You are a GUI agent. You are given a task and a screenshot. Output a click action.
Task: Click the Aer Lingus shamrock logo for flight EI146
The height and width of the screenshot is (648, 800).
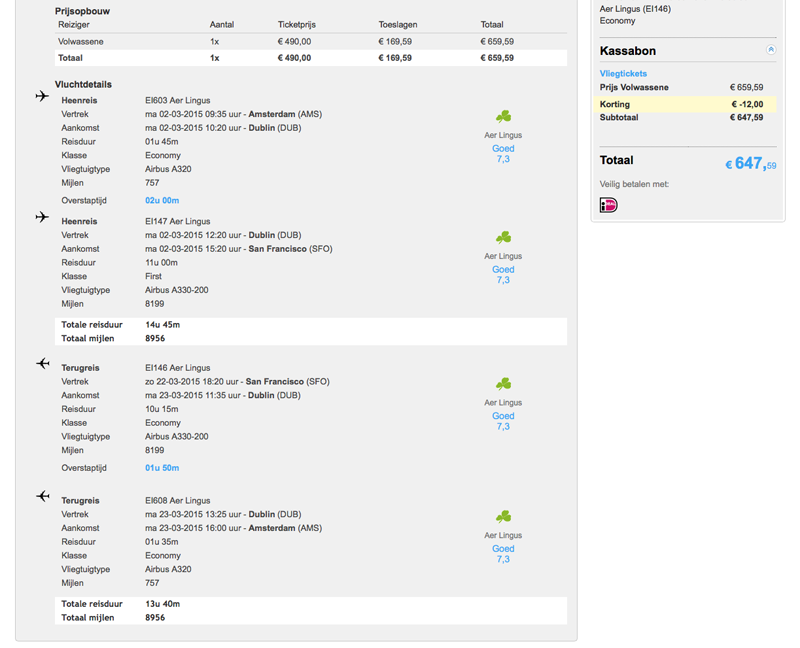pyautogui.click(x=503, y=384)
